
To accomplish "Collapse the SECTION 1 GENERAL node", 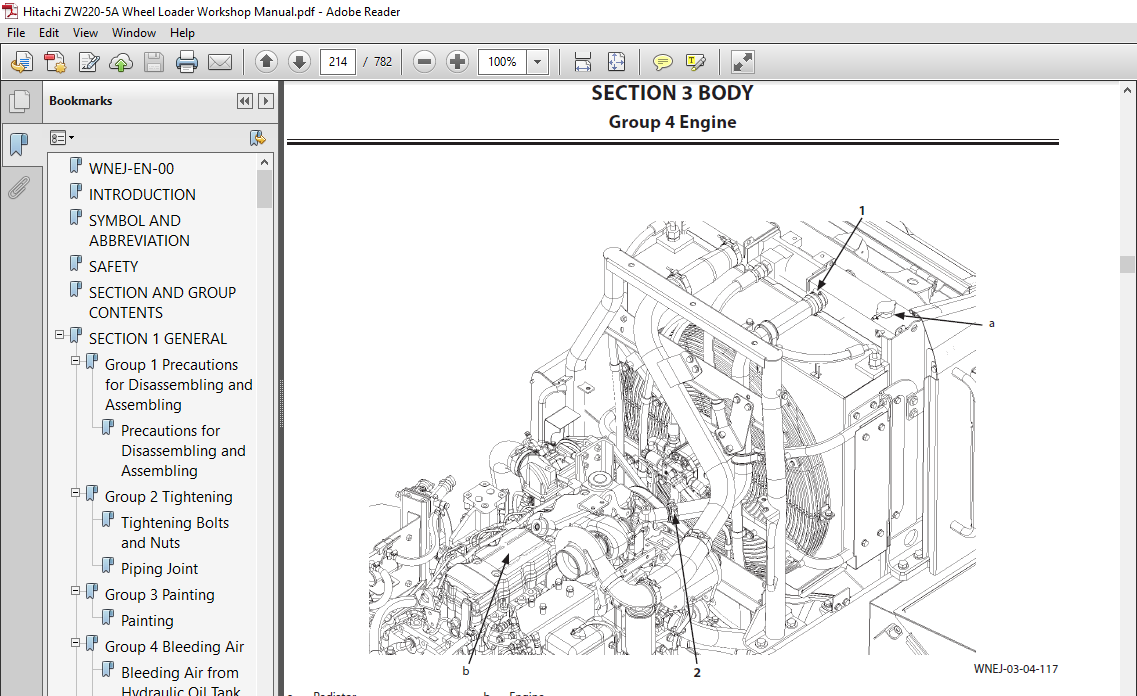I will point(59,335).
